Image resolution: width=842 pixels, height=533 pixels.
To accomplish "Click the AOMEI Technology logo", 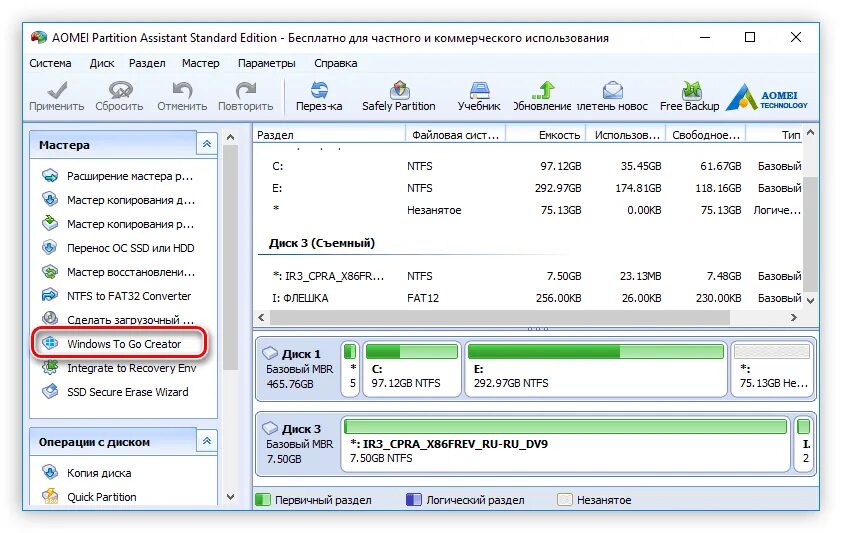I will click(767, 97).
